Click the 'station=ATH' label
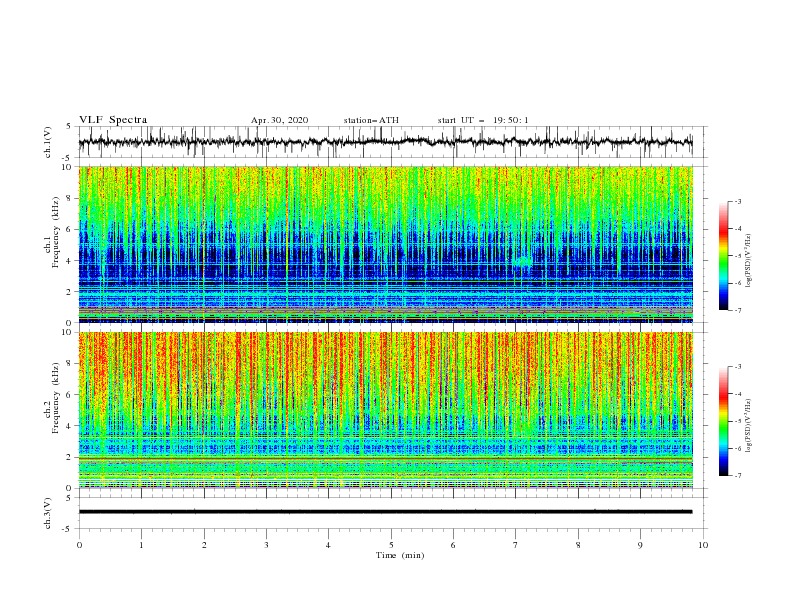Image resolution: width=792 pixels, height=612 pixels. point(371,120)
